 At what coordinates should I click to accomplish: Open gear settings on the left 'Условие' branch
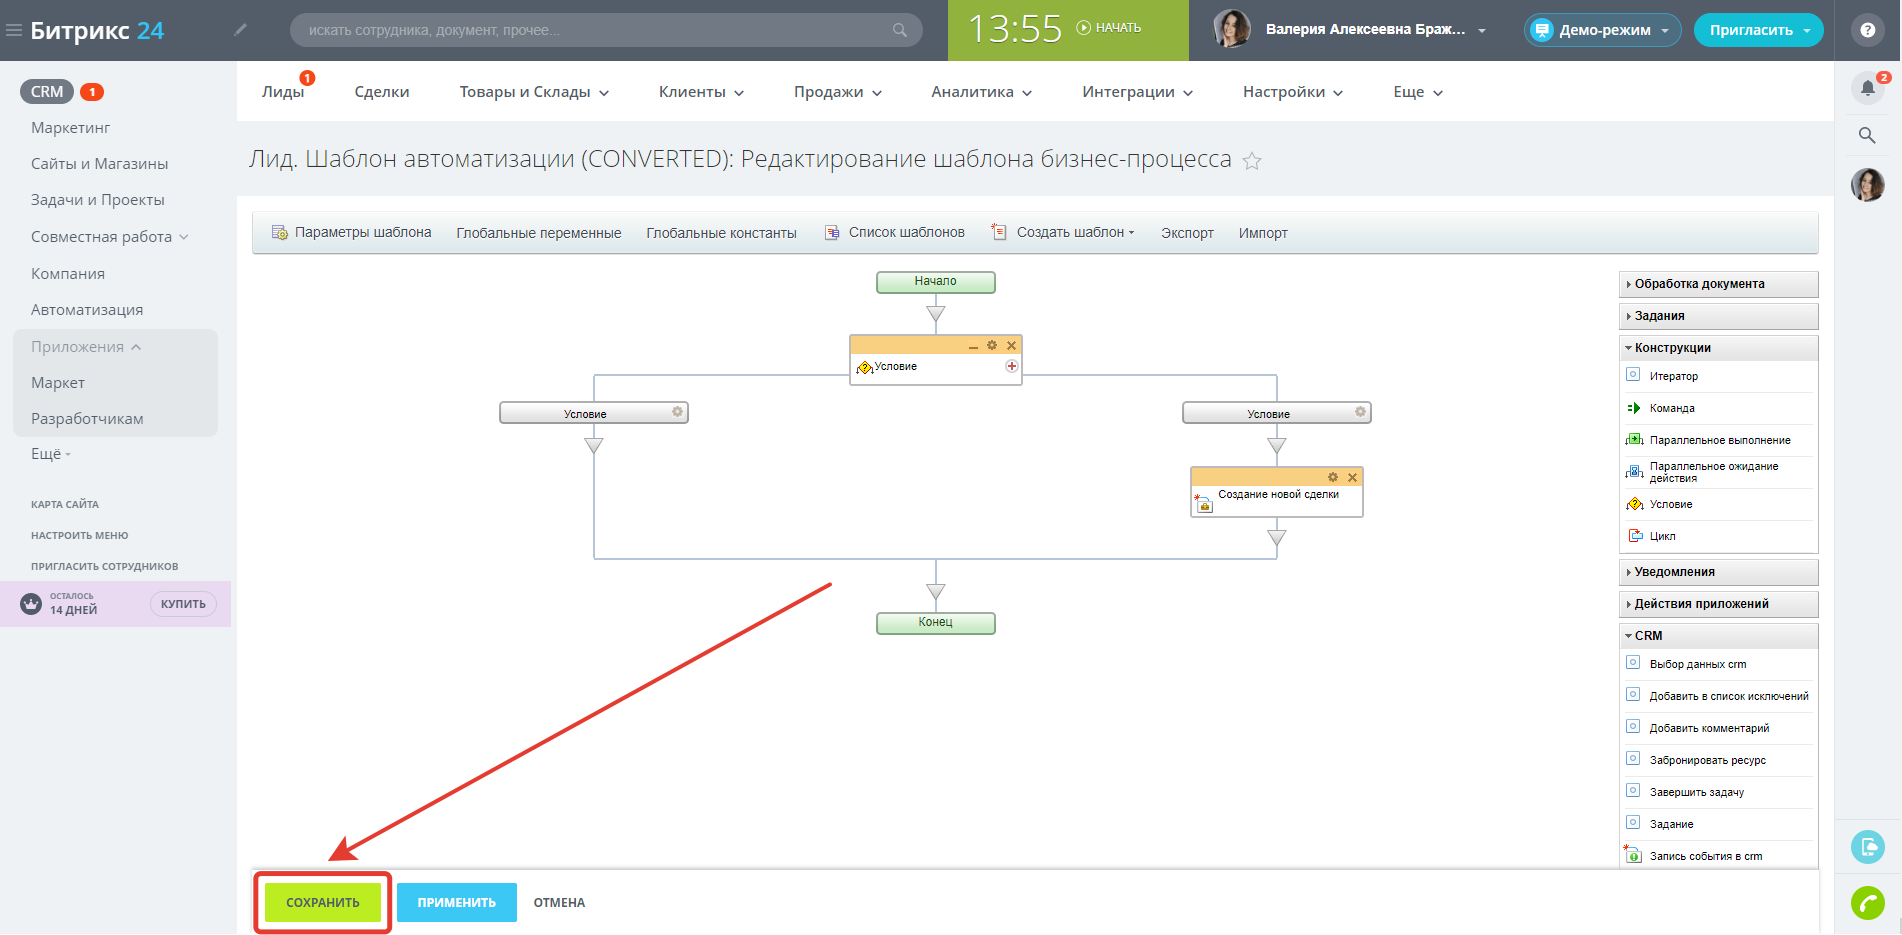point(677,412)
